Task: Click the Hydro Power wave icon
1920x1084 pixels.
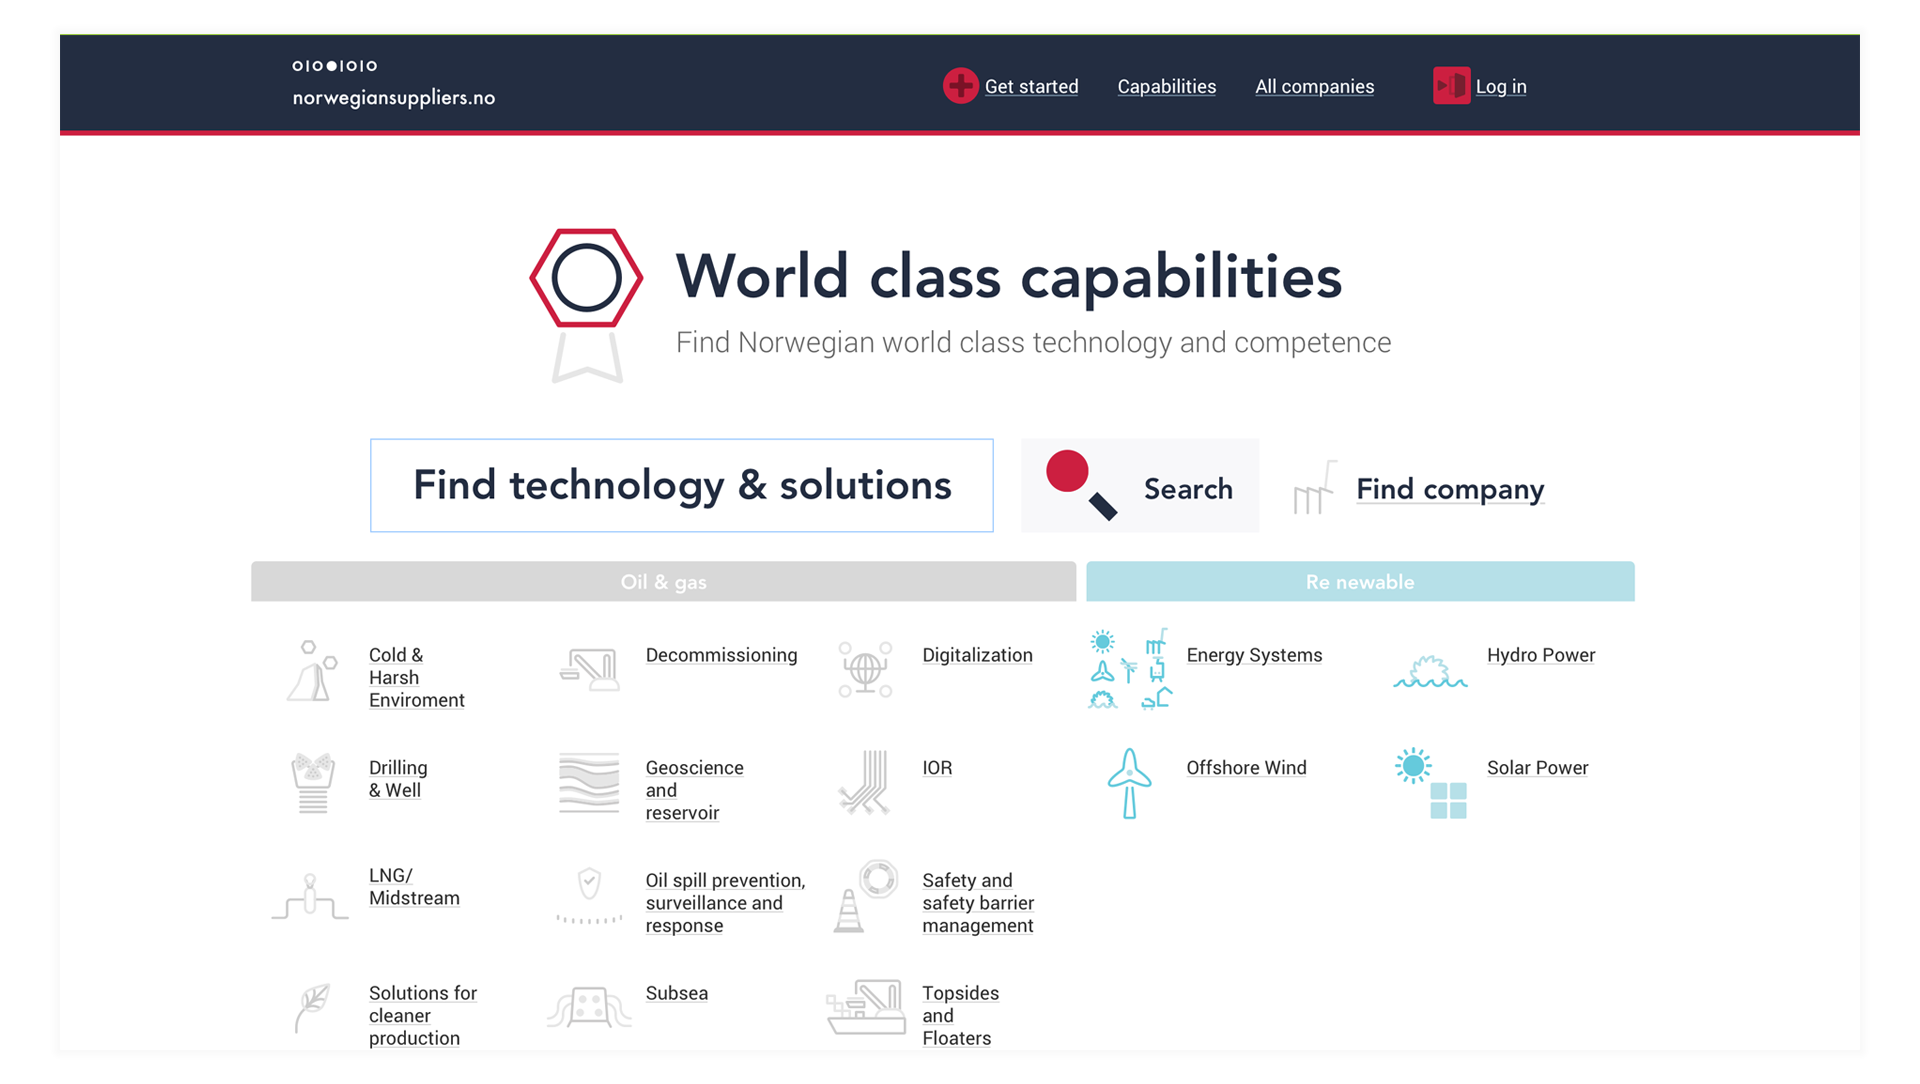Action: tap(1430, 671)
